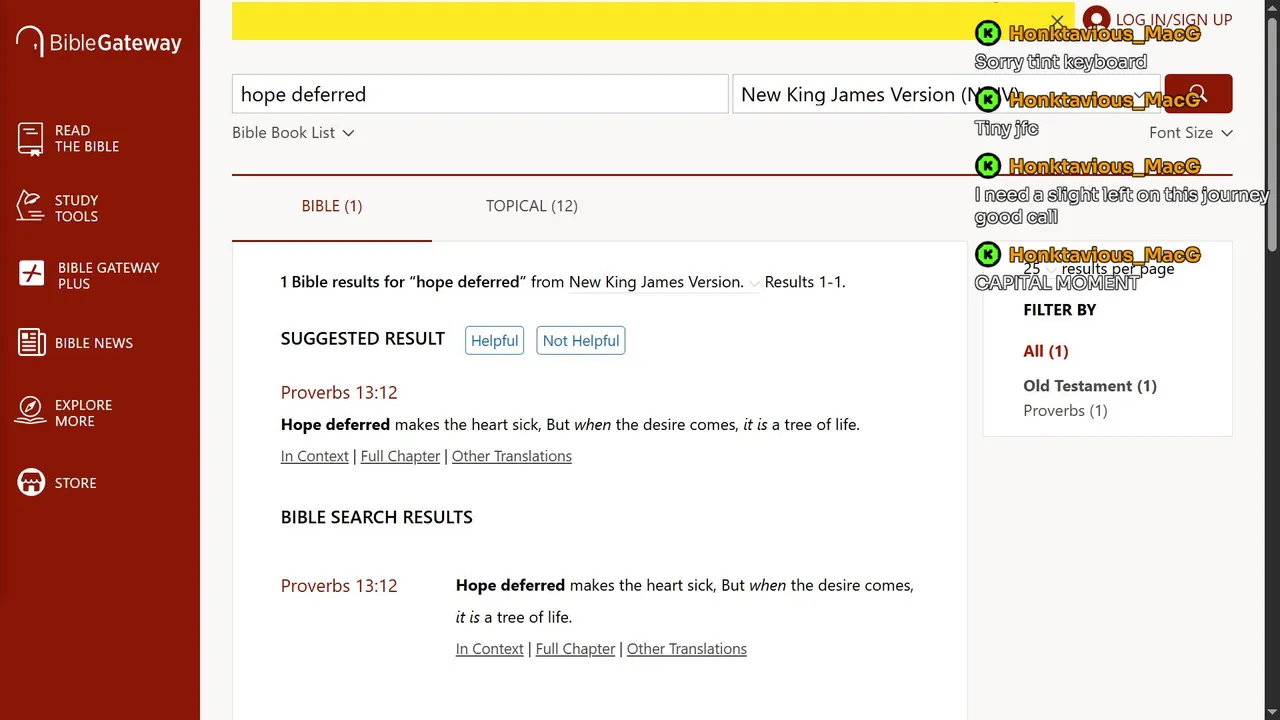Screen dimensions: 1280x720
Task: Switch to the BIBLE (1) tab
Action: (x=332, y=206)
